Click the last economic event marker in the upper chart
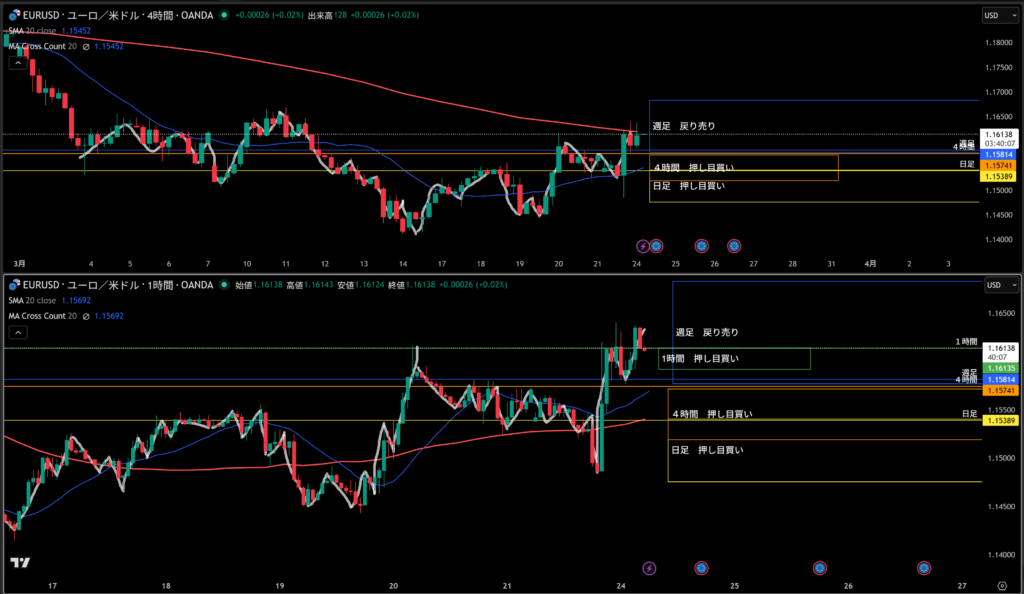This screenshot has width=1024, height=594. tap(733, 245)
